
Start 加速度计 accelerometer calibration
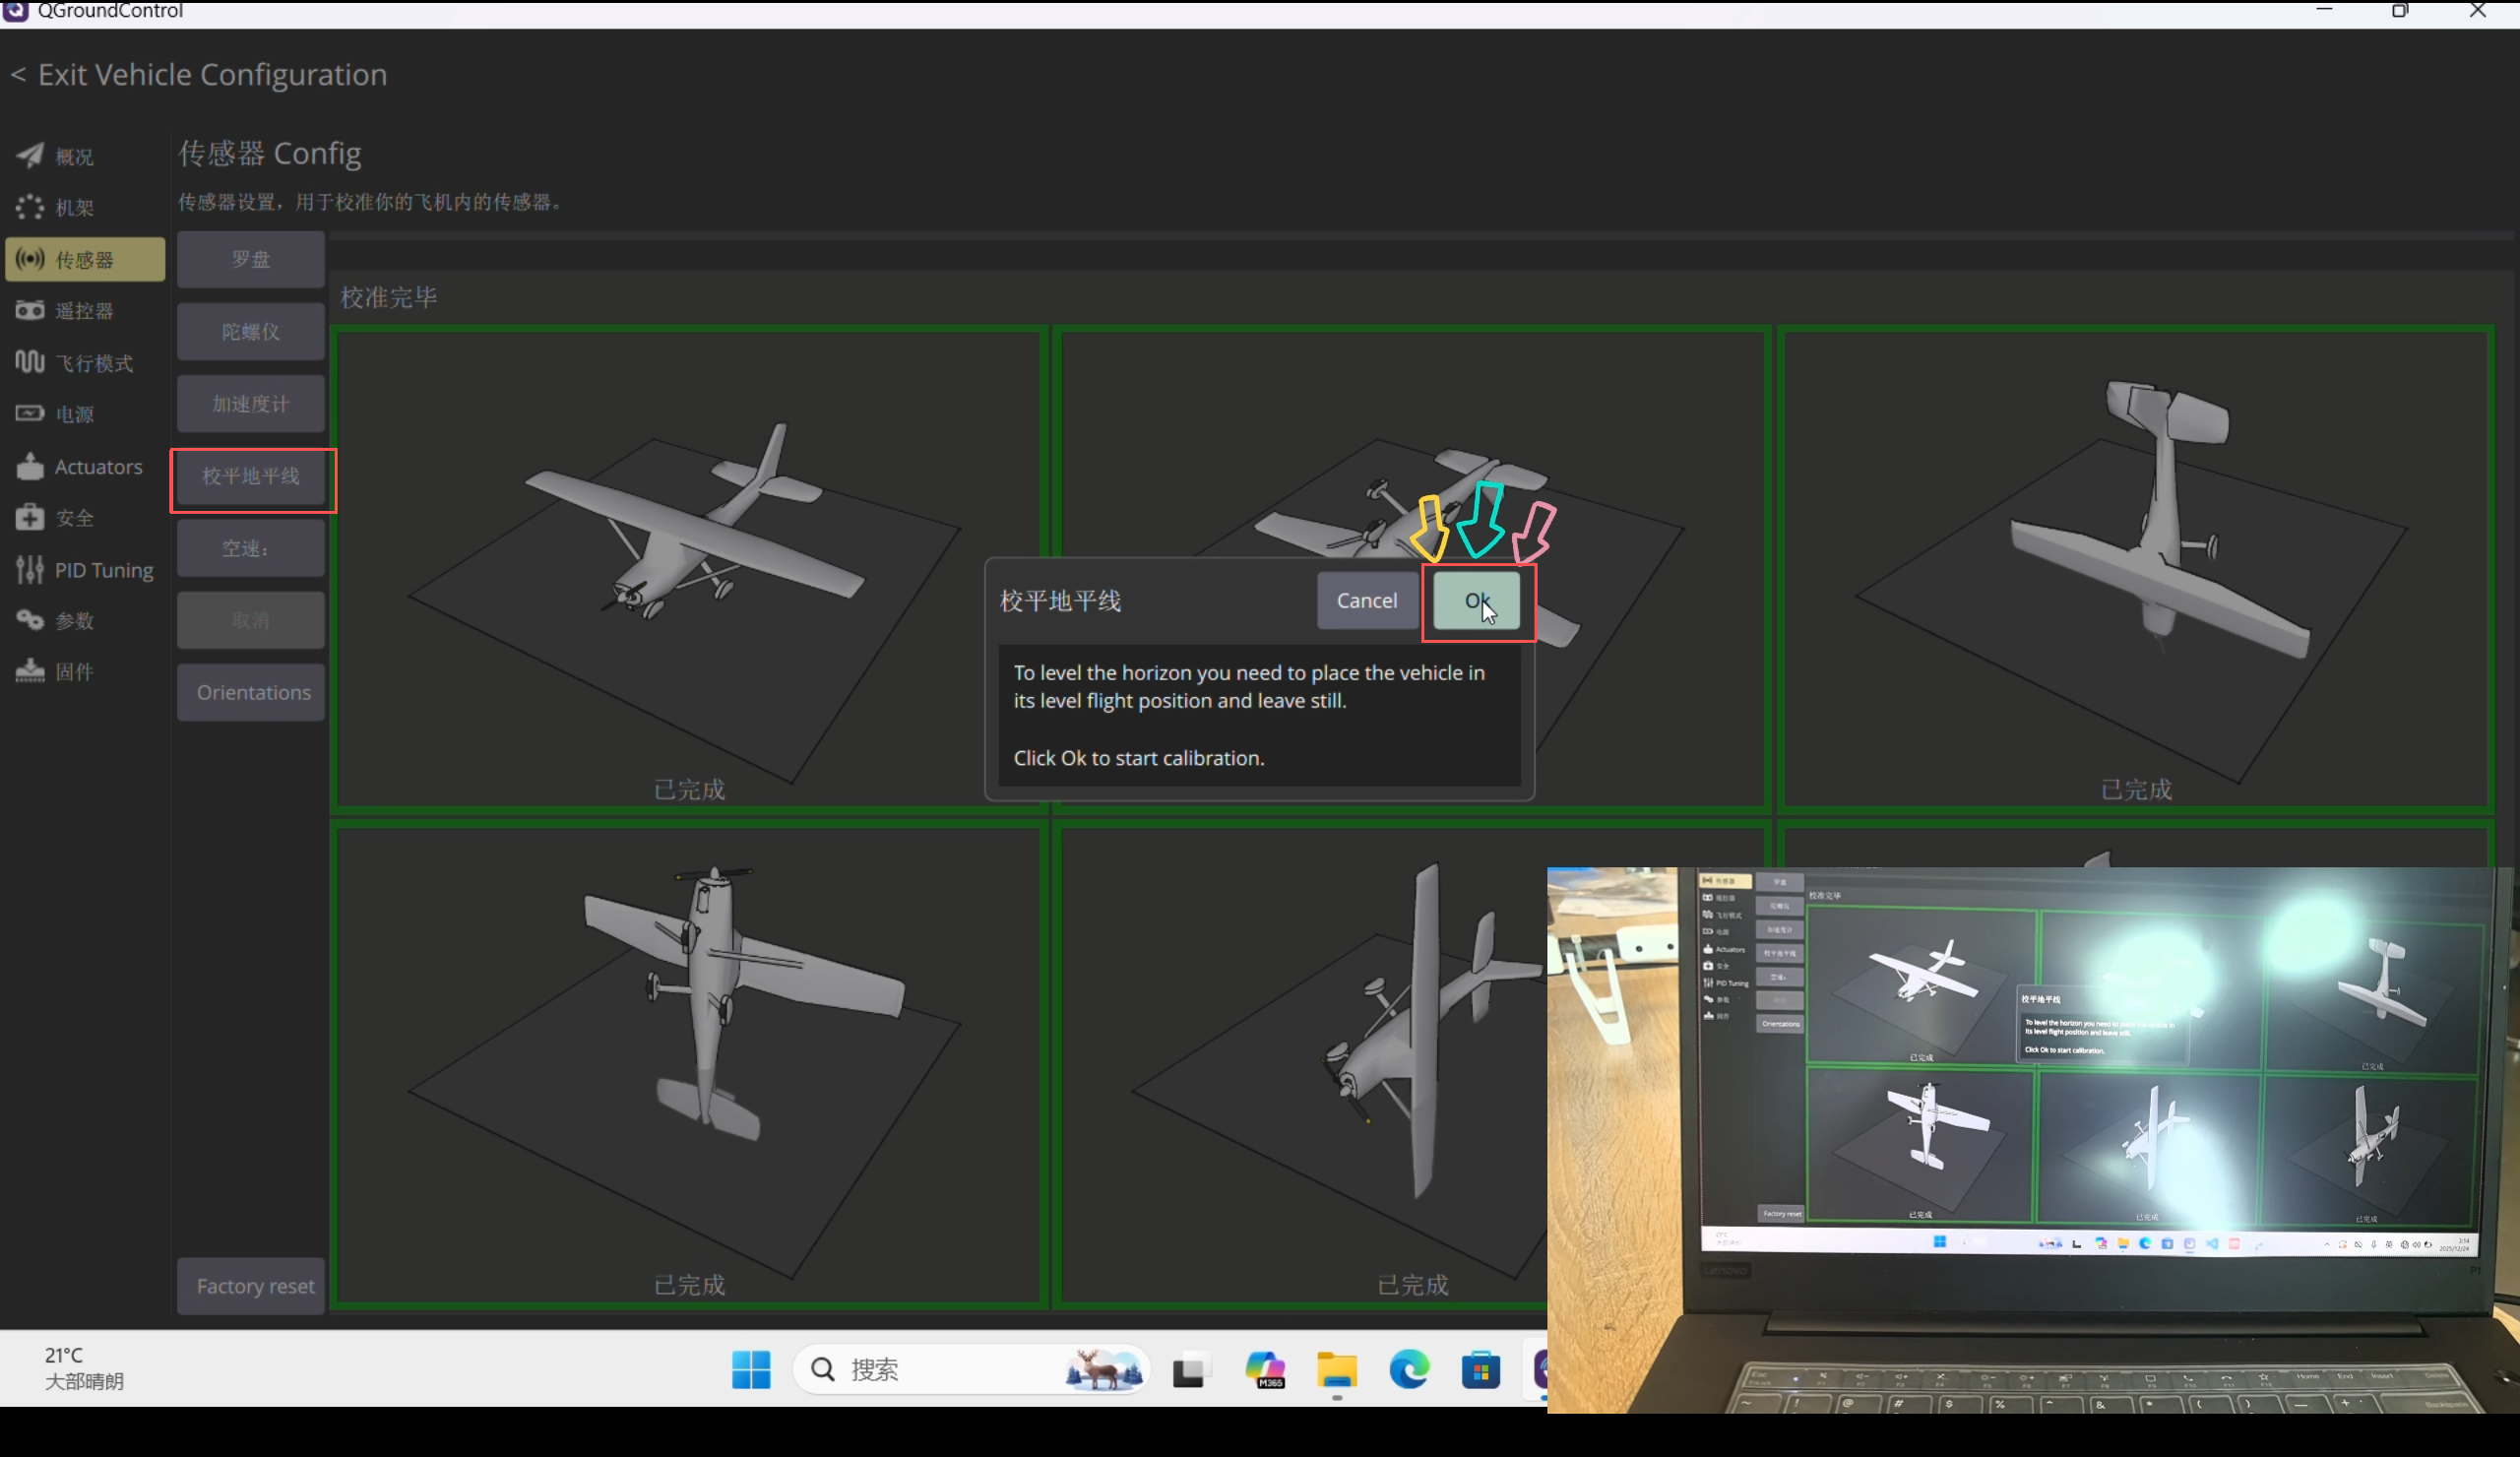[251, 404]
